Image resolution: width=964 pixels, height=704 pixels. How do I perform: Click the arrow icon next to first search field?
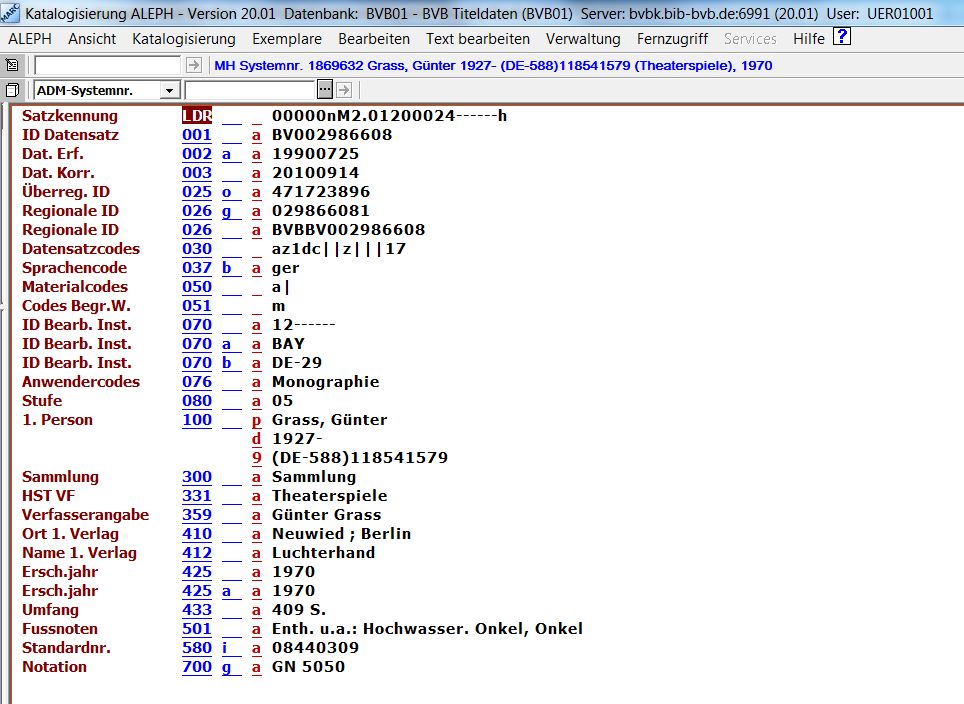194,65
